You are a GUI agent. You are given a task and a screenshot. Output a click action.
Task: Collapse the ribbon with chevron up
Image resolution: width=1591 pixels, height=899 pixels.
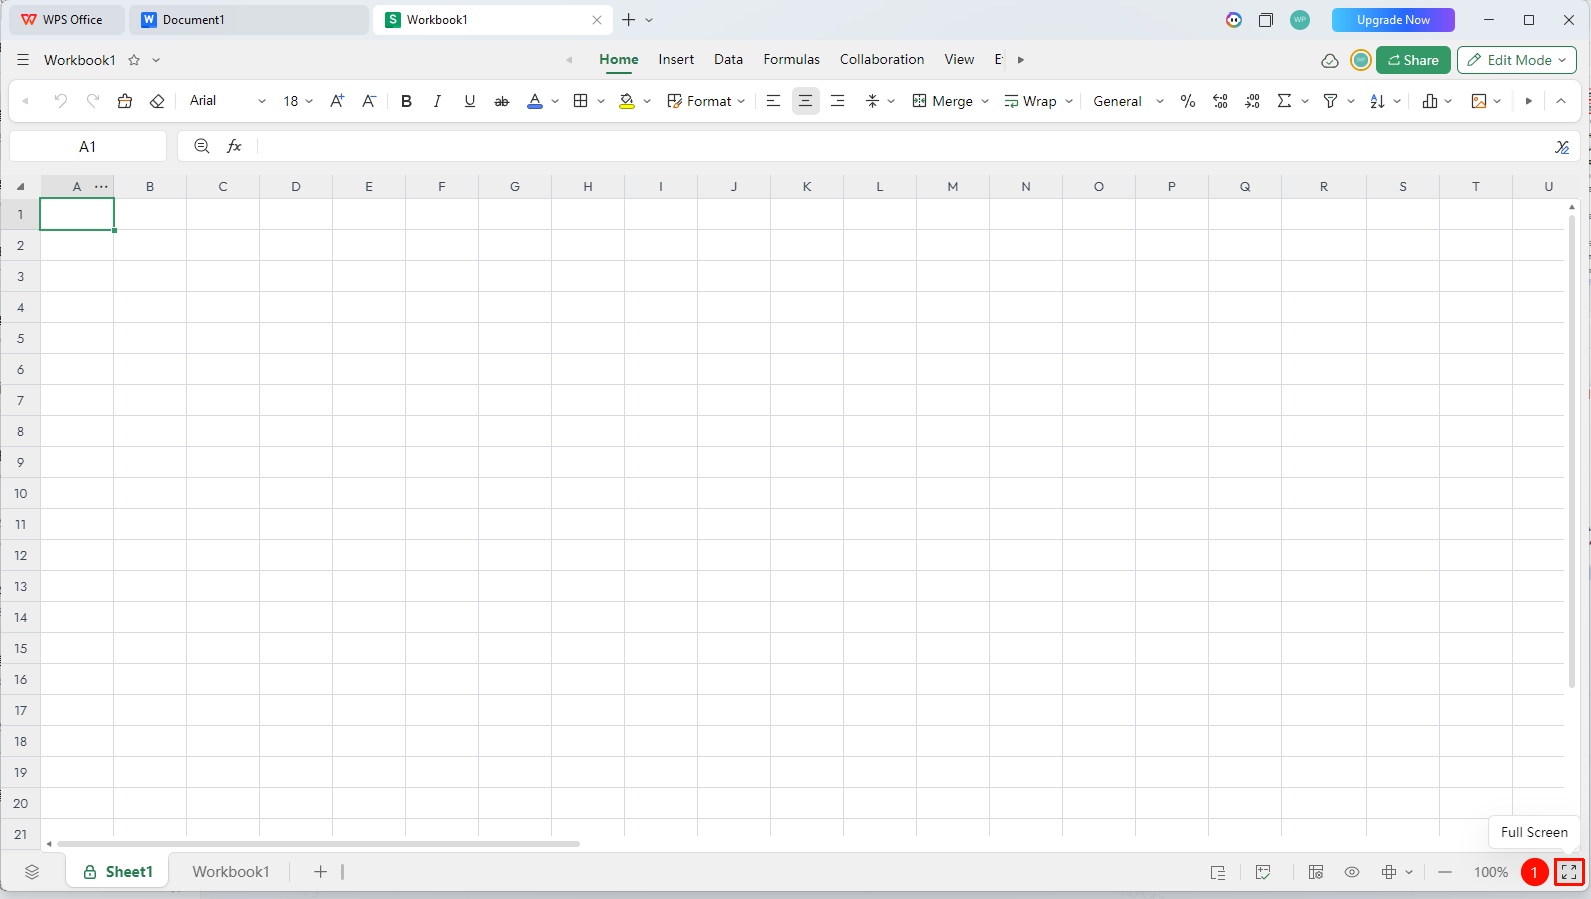[x=1561, y=101]
